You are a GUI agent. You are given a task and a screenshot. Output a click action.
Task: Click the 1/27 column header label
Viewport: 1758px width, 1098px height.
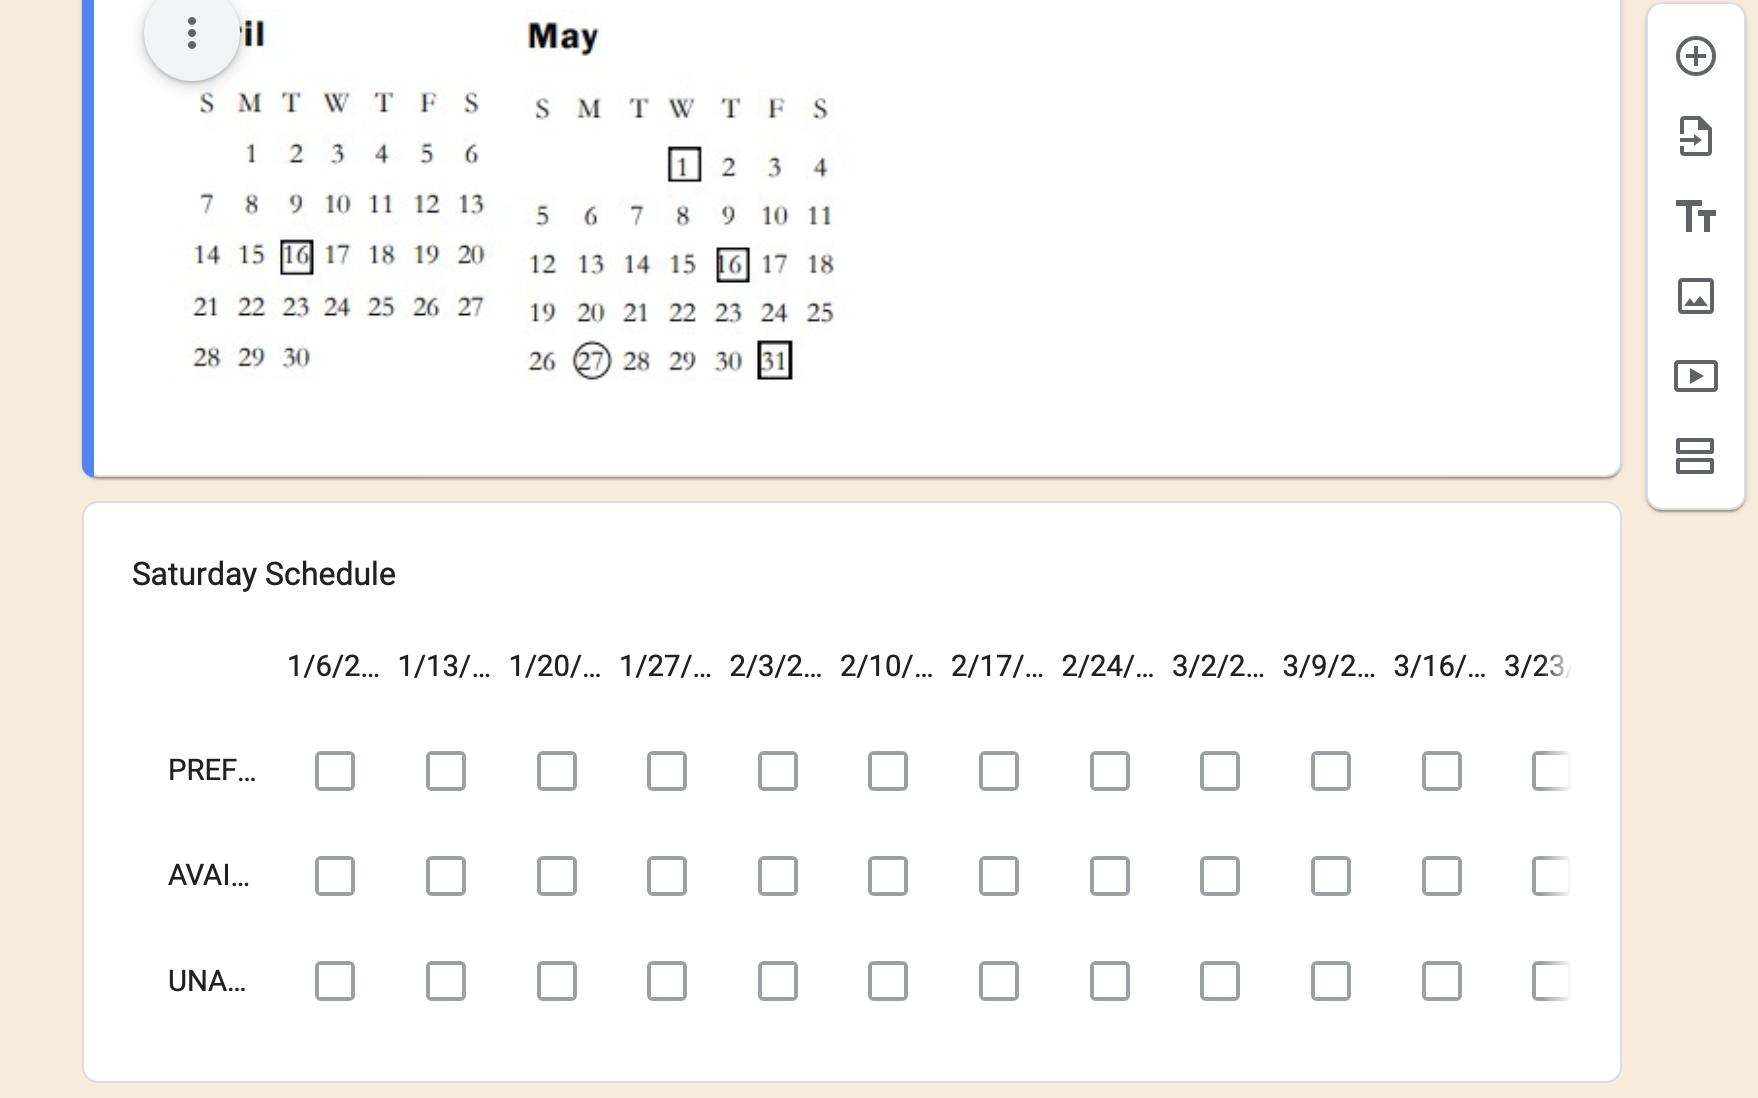665,667
